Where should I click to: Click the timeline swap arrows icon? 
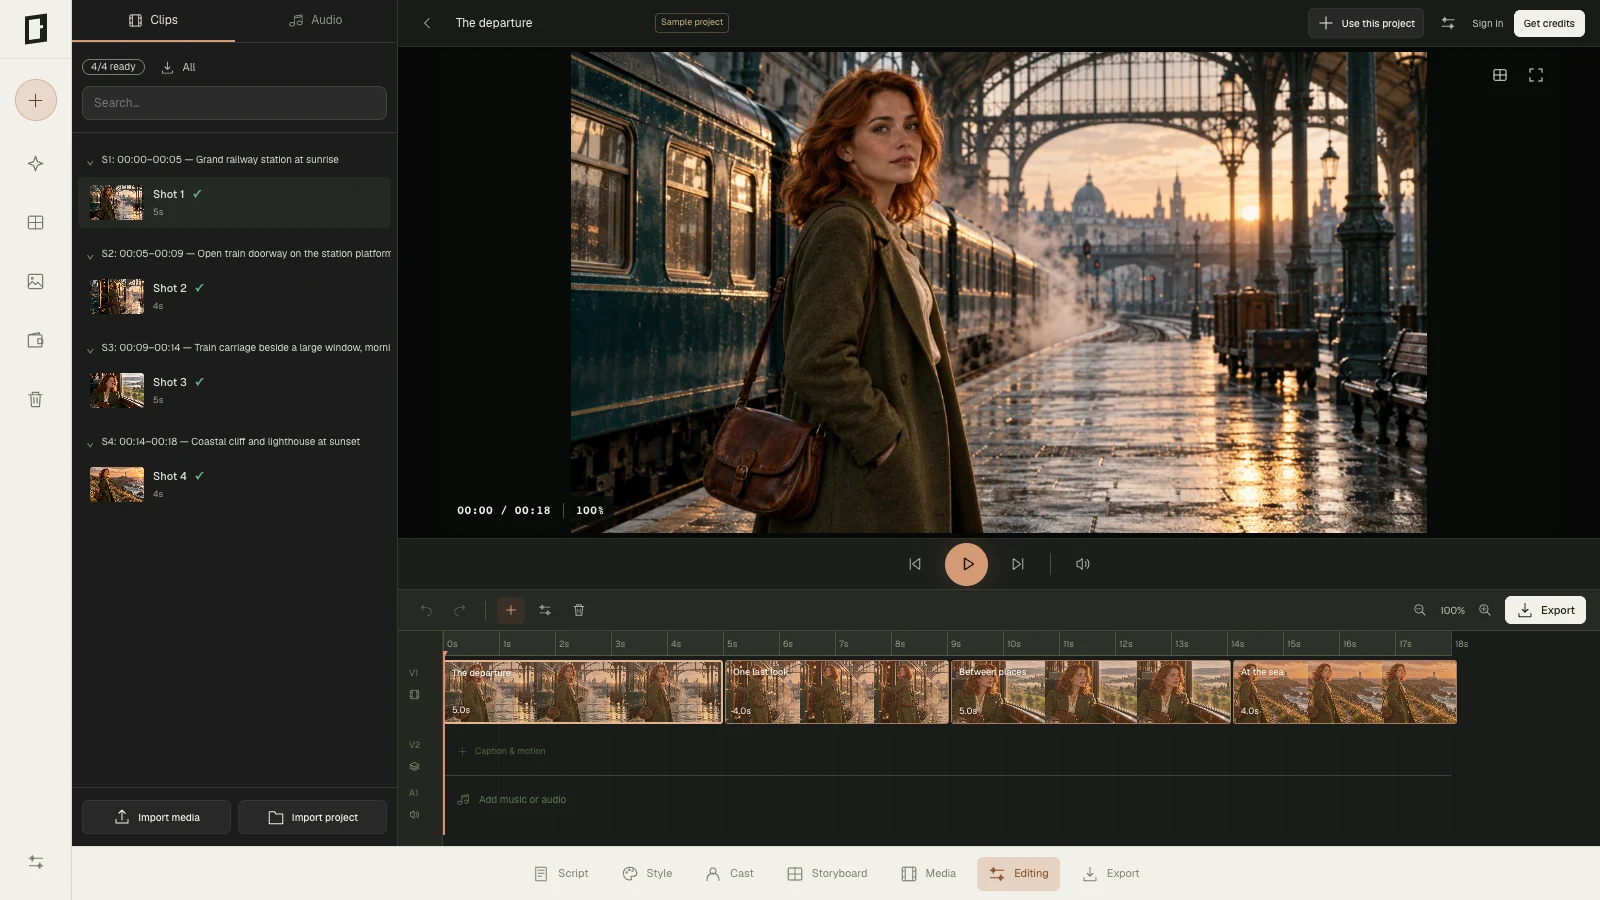pyautogui.click(x=545, y=610)
